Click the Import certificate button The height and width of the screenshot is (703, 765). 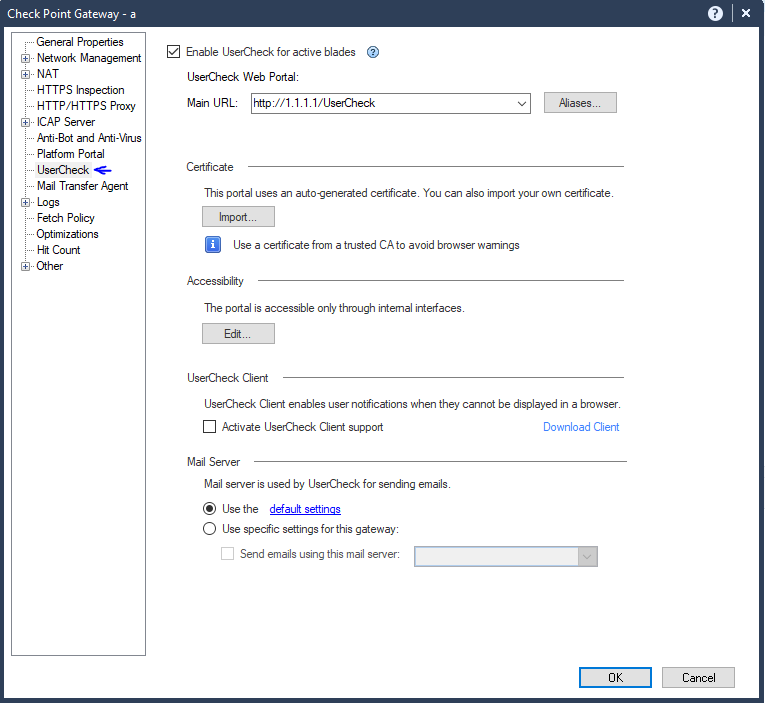click(x=238, y=217)
